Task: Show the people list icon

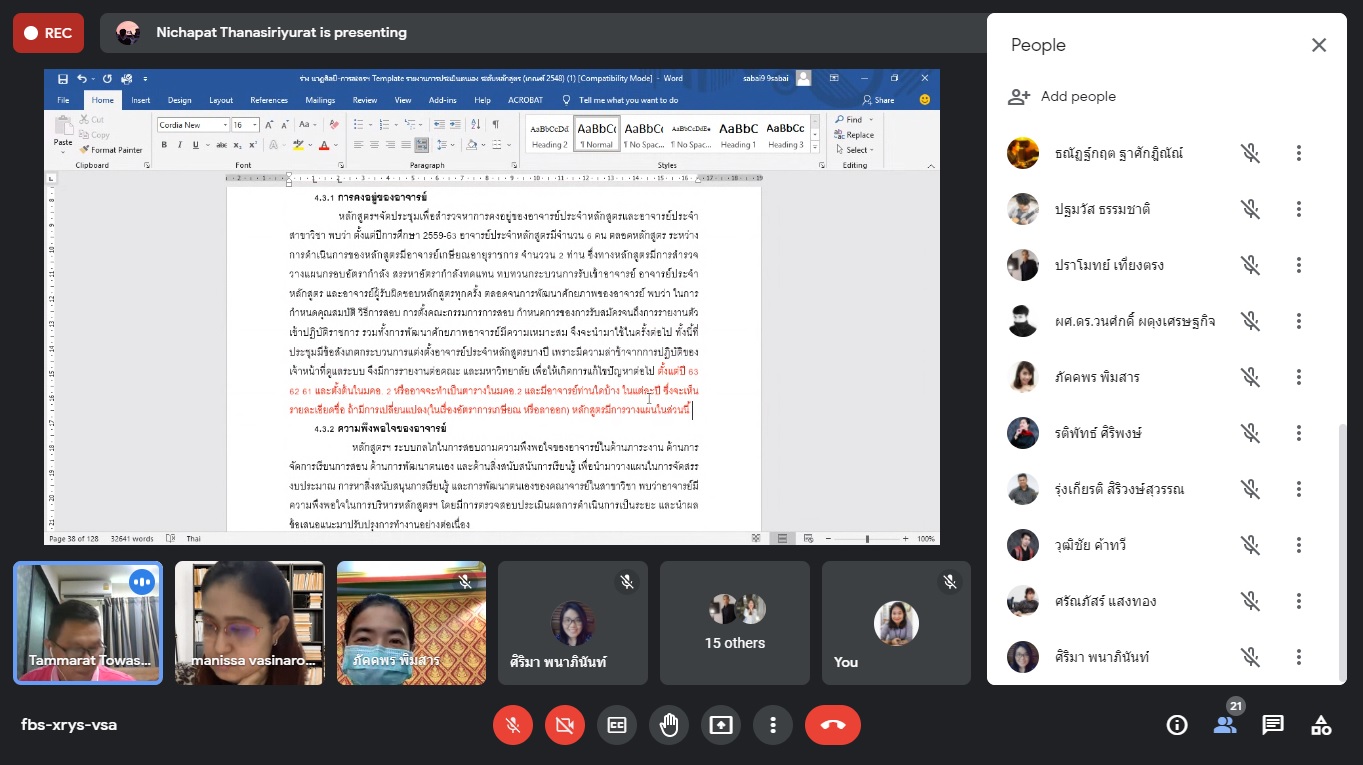Action: pos(1225,725)
